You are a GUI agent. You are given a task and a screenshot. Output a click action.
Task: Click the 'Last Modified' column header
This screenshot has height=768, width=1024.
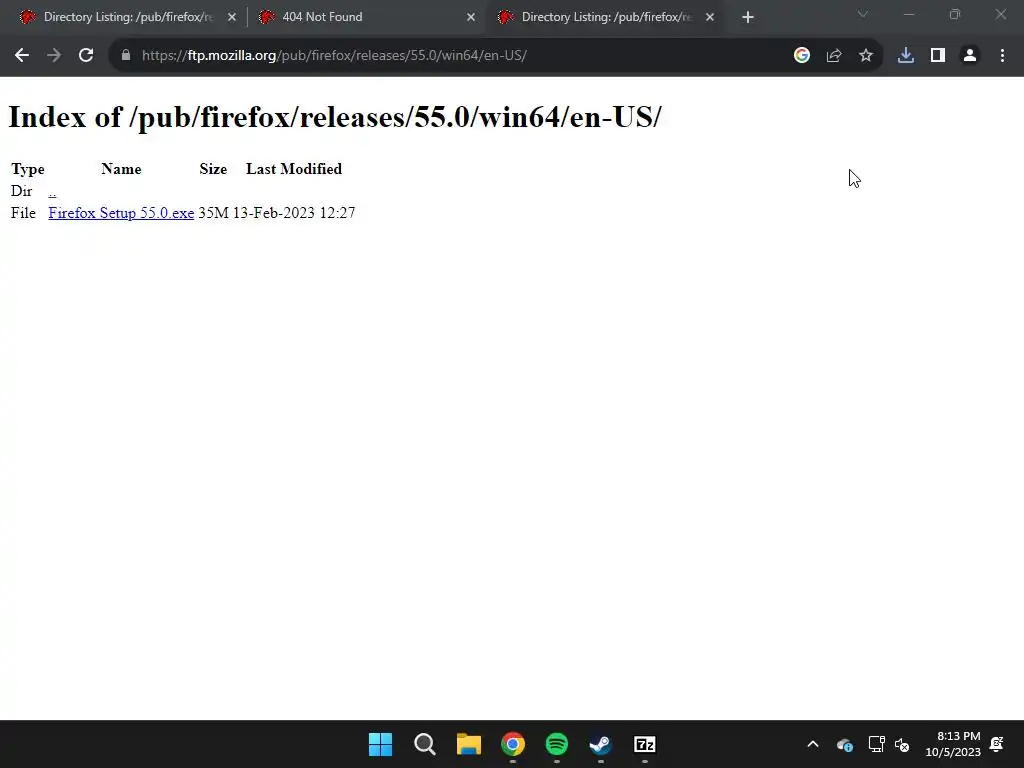(x=294, y=169)
